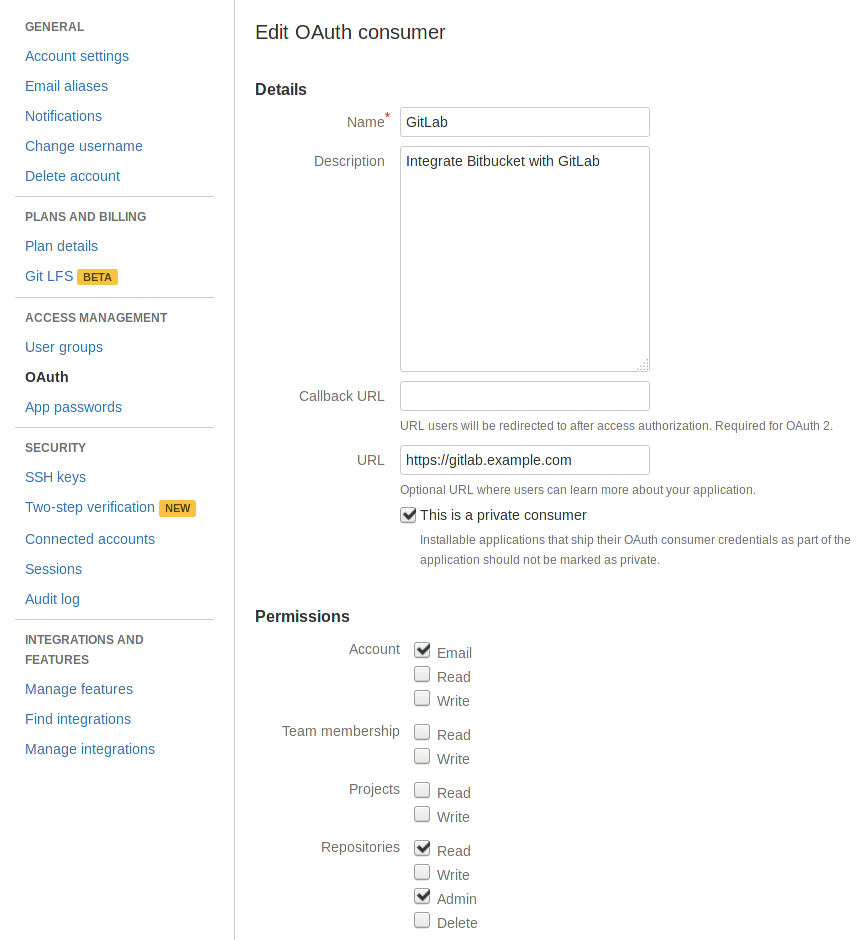View Plan details under Plans and Billing
Viewport: 864px width, 940px height.
pos(61,246)
